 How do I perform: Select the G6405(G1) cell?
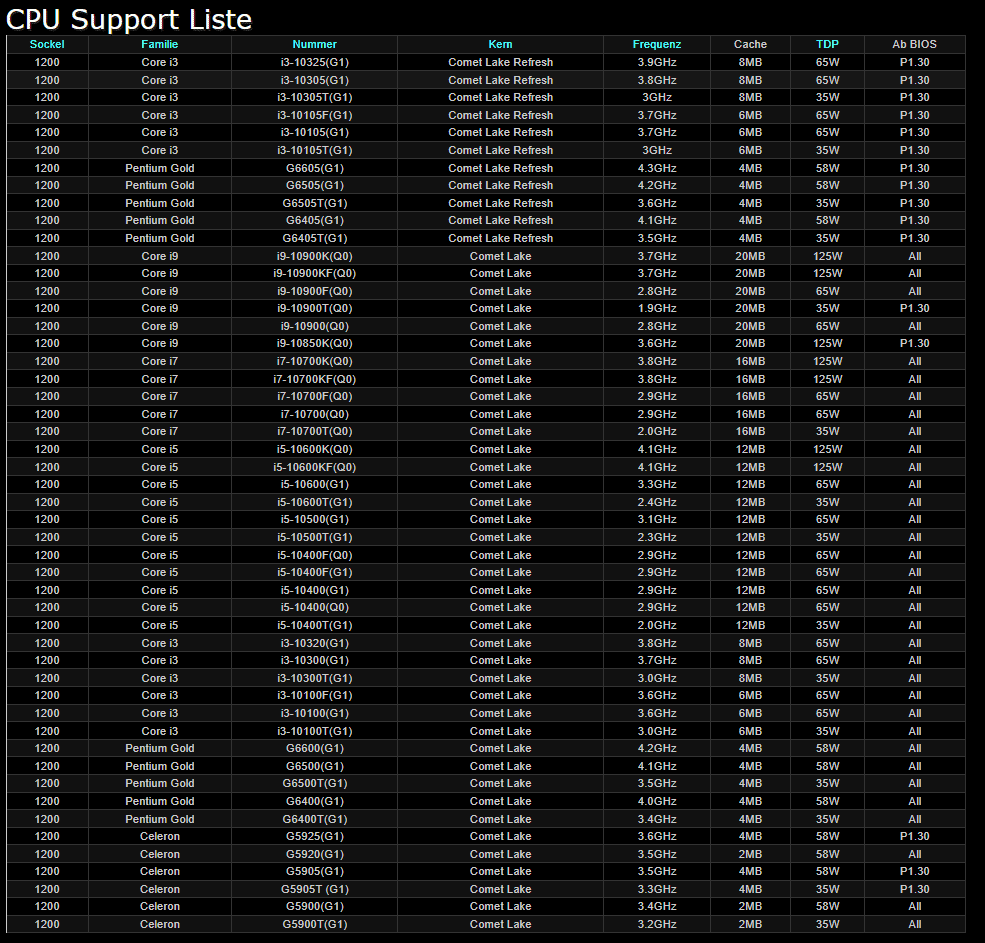pyautogui.click(x=314, y=221)
